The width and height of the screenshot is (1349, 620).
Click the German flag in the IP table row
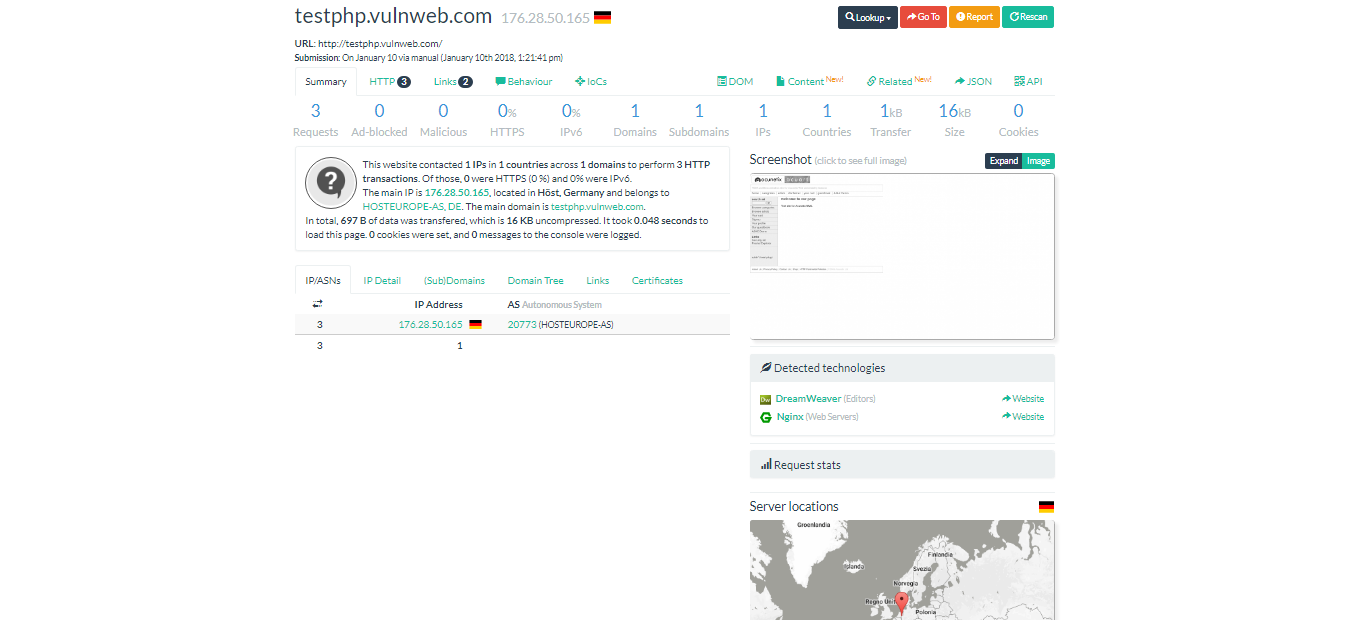point(475,325)
